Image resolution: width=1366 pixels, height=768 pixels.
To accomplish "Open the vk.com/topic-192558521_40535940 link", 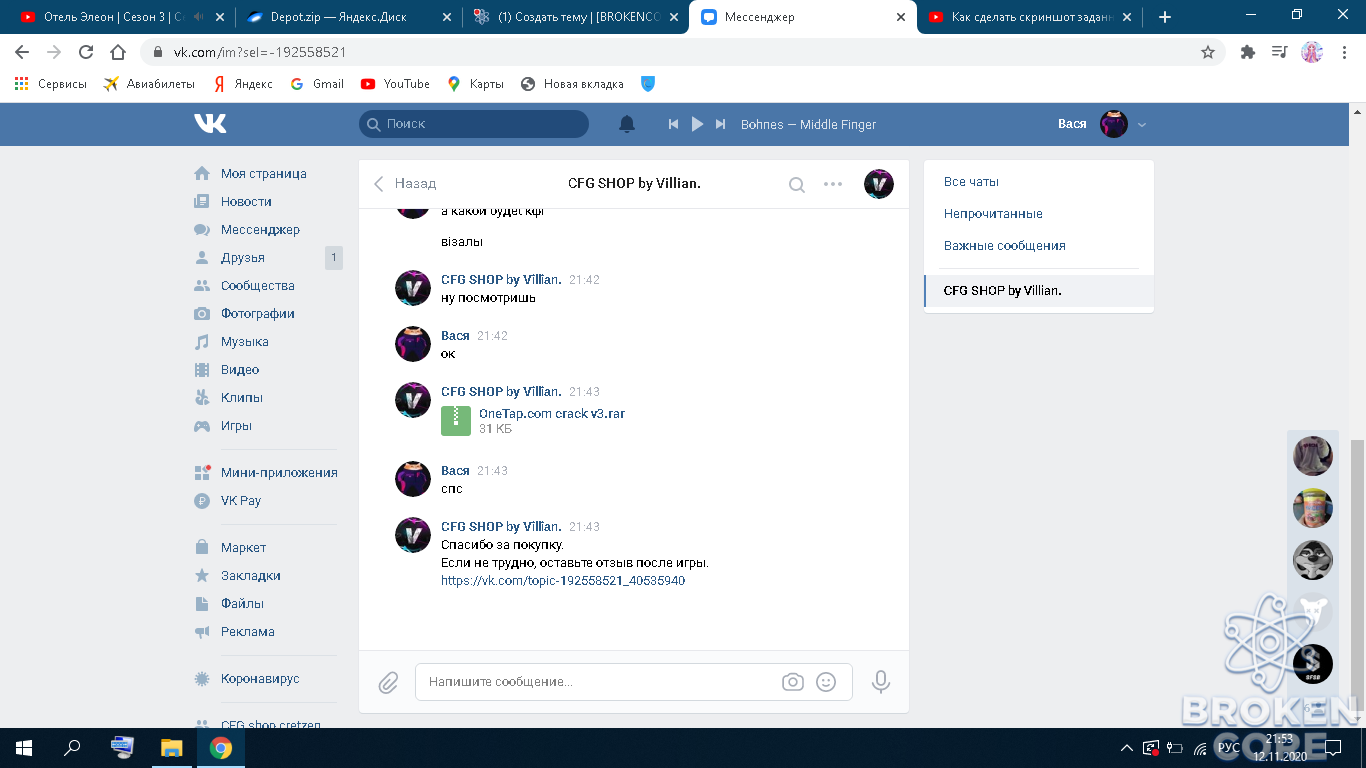I will tap(563, 581).
